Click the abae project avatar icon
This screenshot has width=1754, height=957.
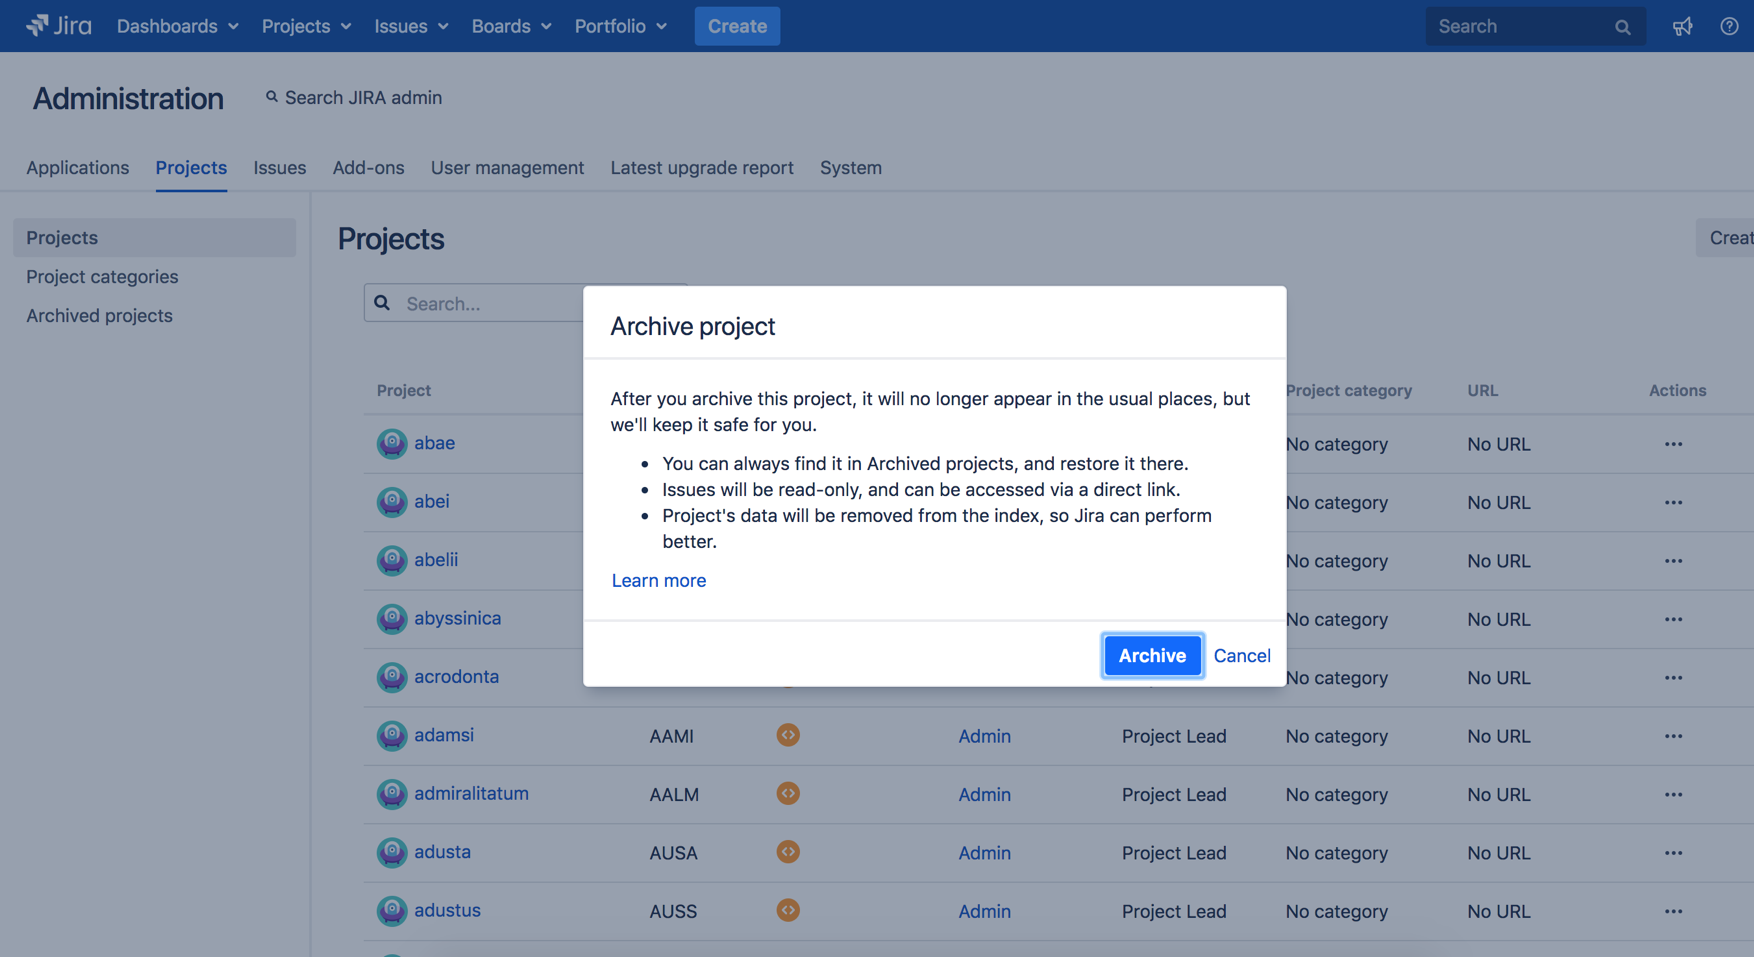391,443
